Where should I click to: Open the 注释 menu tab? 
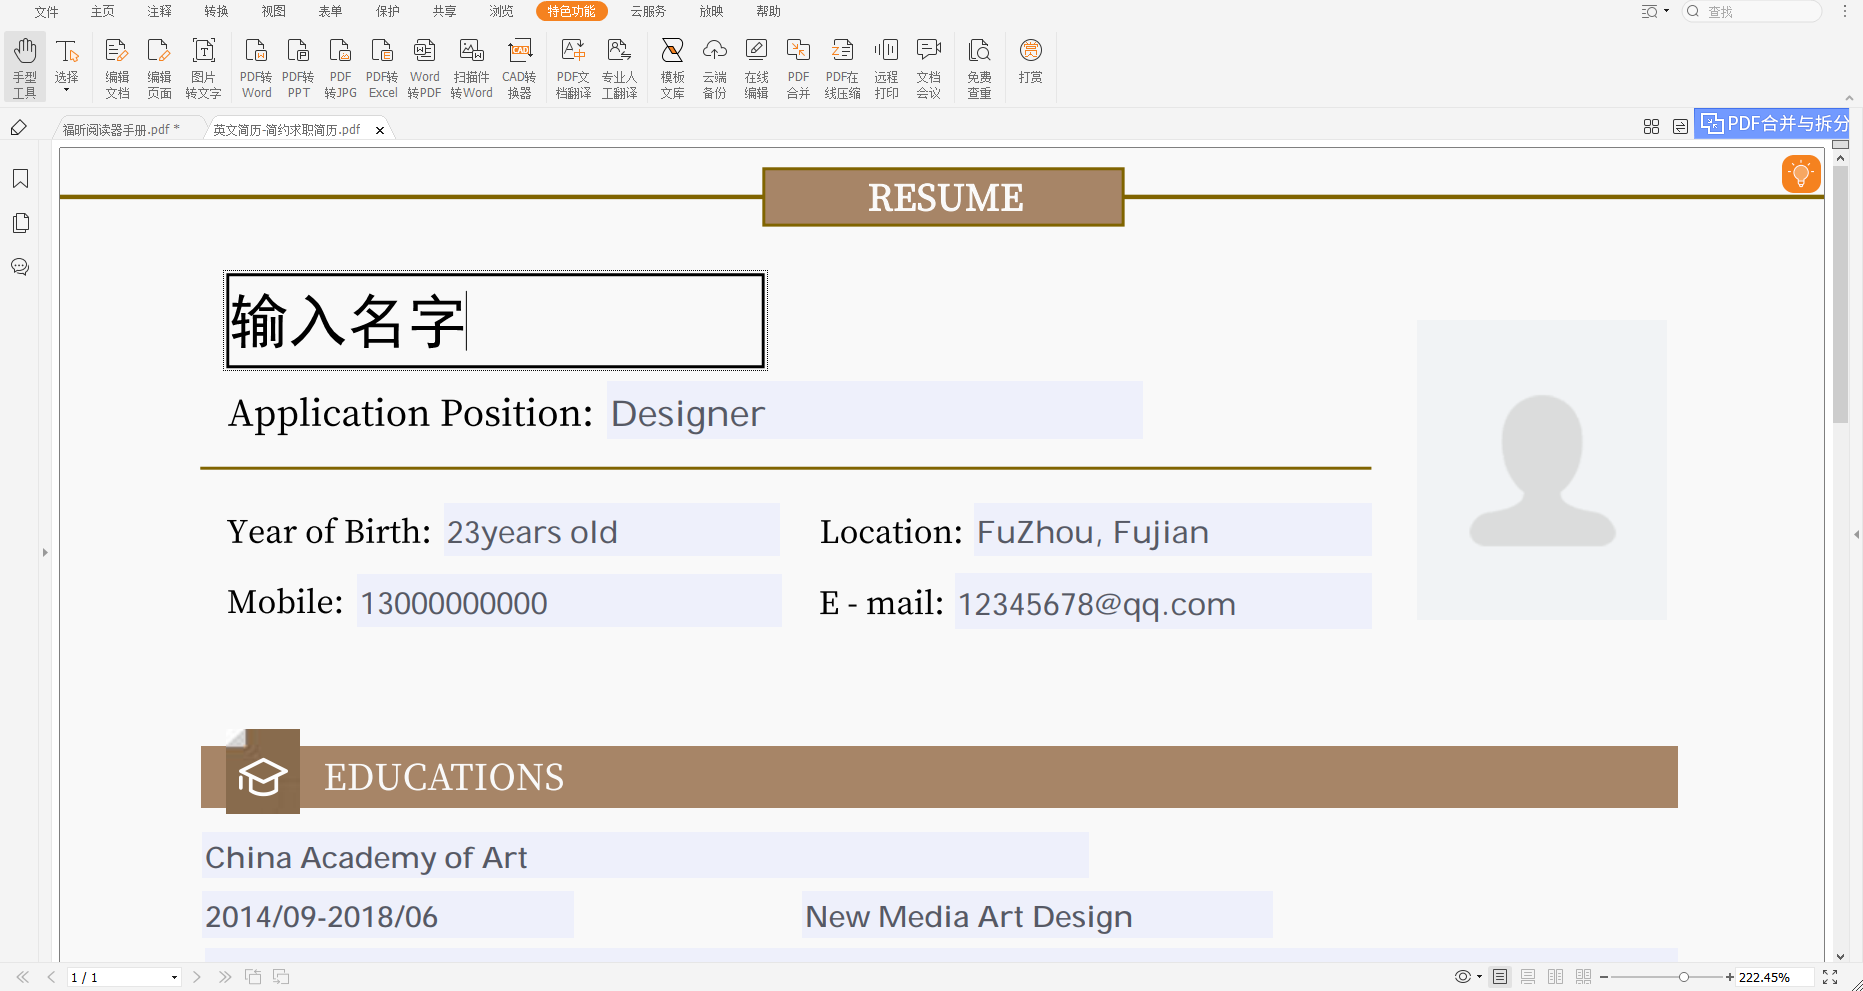[x=159, y=11]
